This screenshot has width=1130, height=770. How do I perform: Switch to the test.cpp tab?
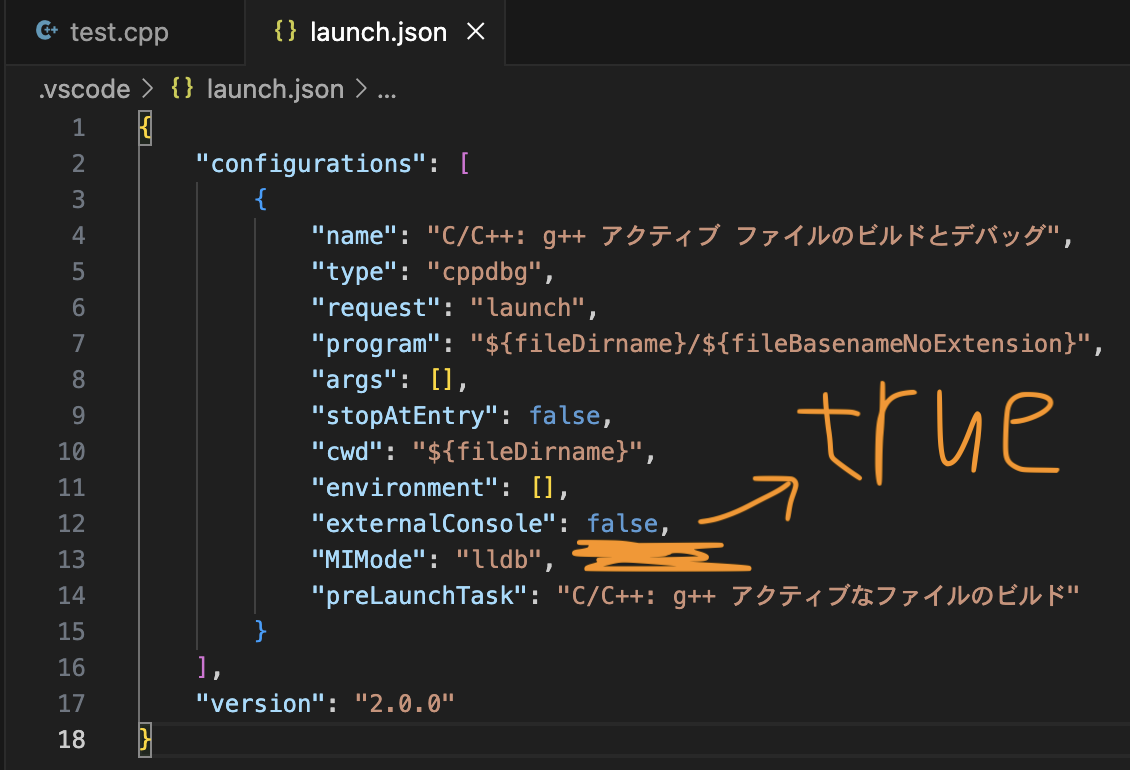(118, 32)
